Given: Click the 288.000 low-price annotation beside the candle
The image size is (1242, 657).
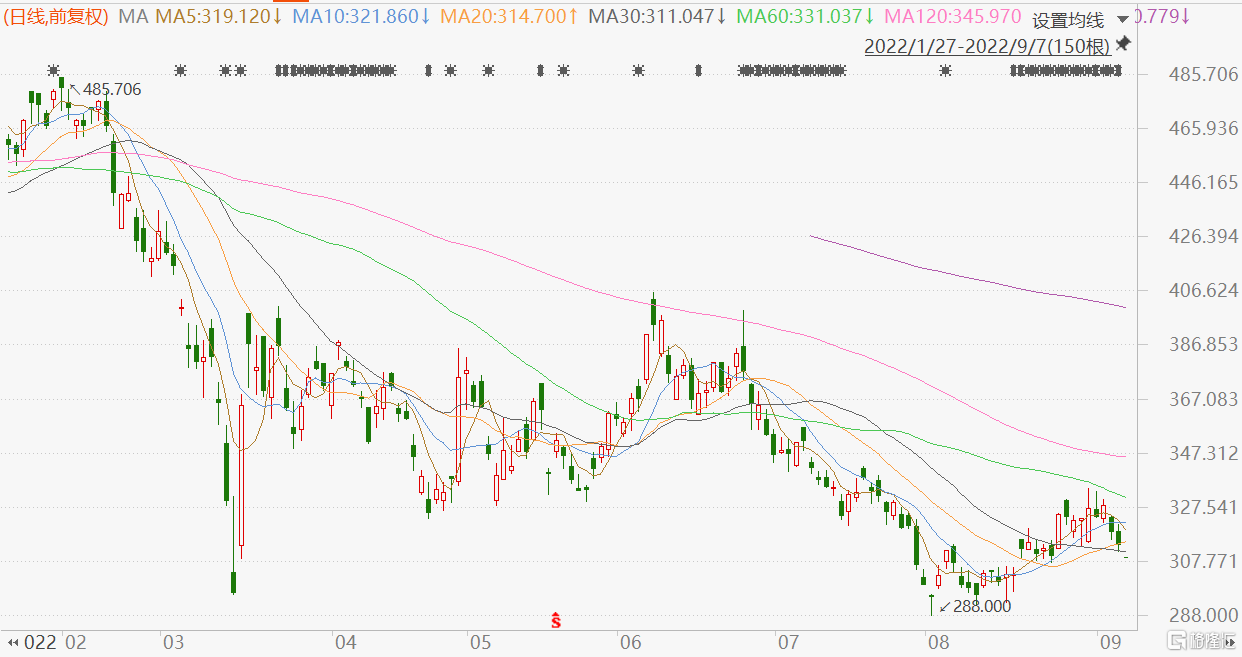Looking at the screenshot, I should pyautogui.click(x=981, y=606).
